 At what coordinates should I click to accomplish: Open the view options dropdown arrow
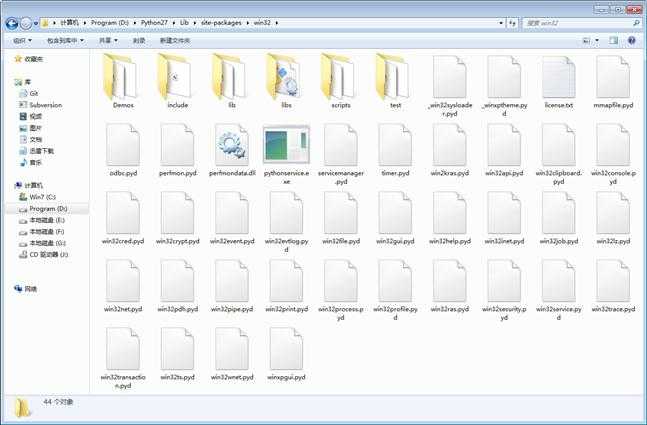pos(597,40)
